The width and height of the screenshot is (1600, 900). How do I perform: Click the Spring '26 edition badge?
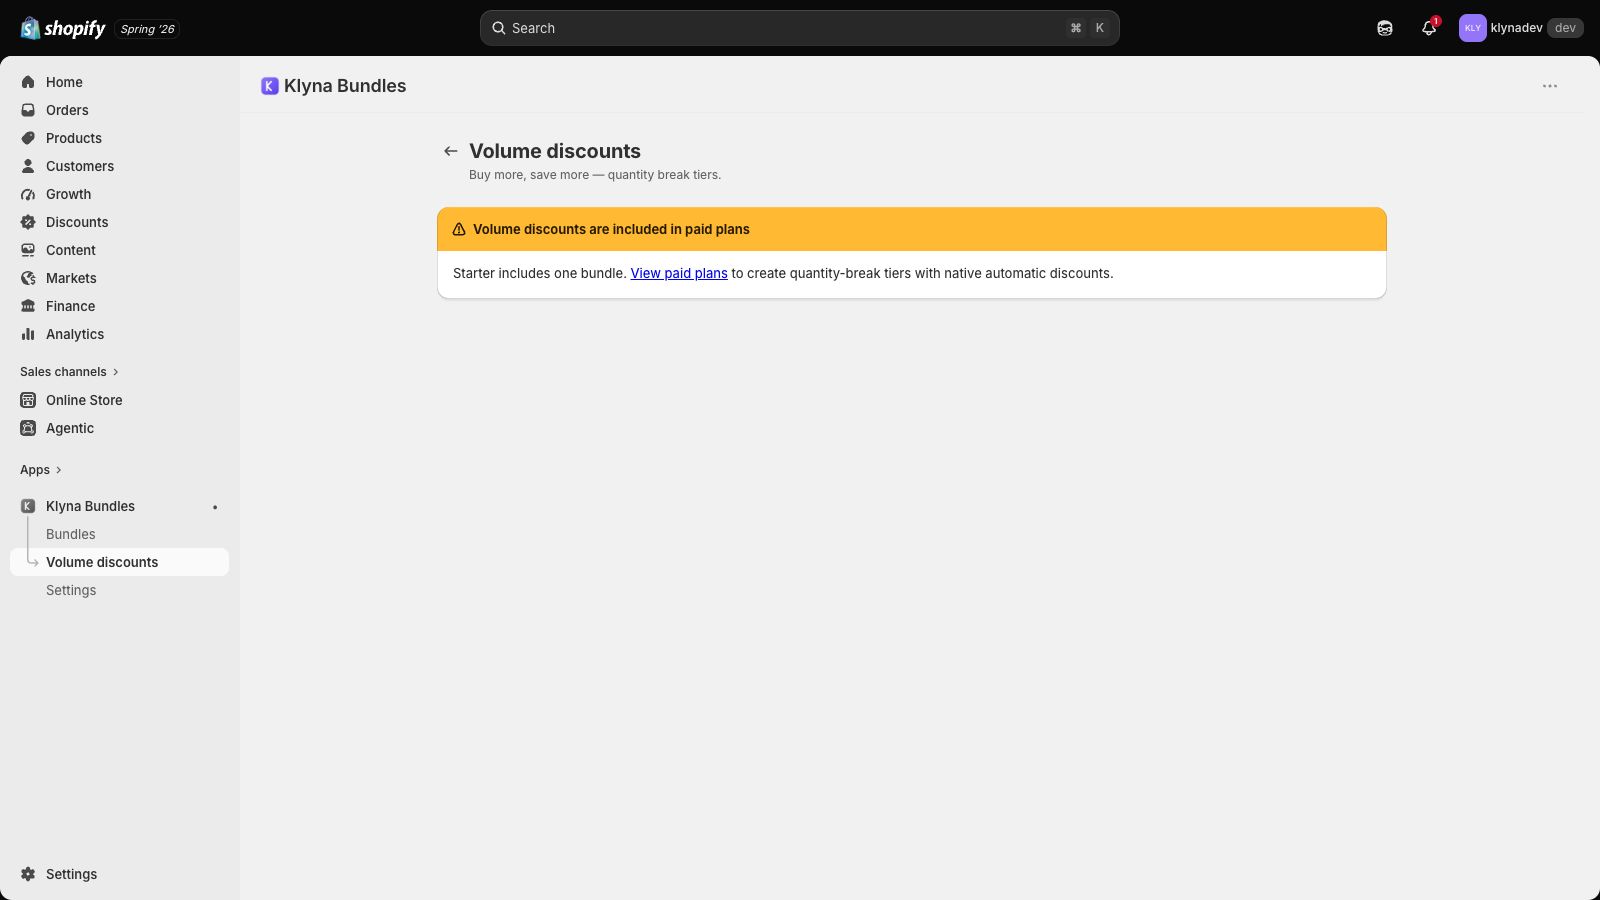(x=148, y=29)
